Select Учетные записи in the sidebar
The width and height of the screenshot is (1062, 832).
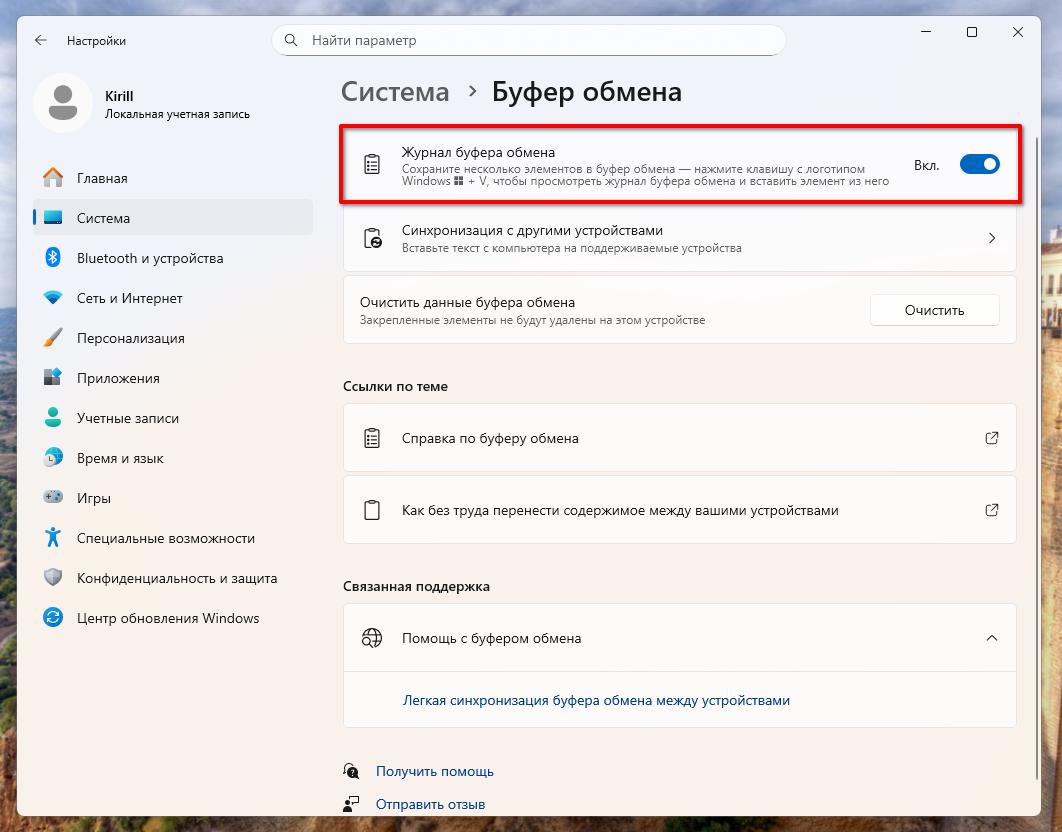coord(128,418)
